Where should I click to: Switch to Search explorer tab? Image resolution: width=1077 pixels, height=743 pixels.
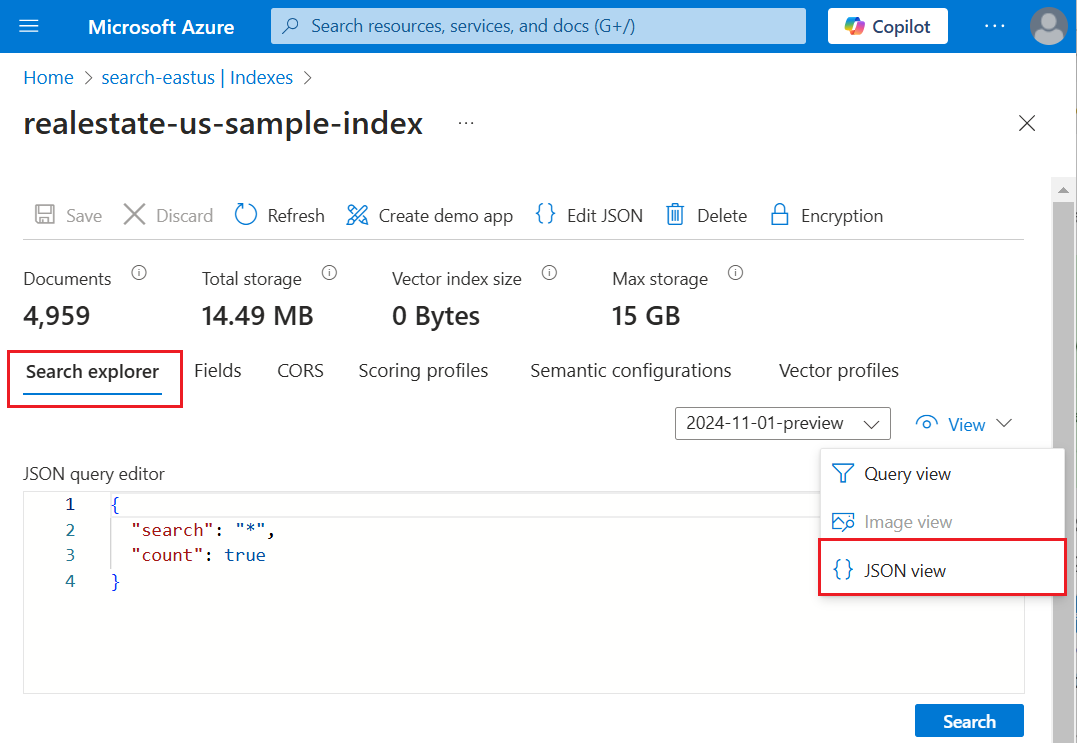click(x=93, y=372)
